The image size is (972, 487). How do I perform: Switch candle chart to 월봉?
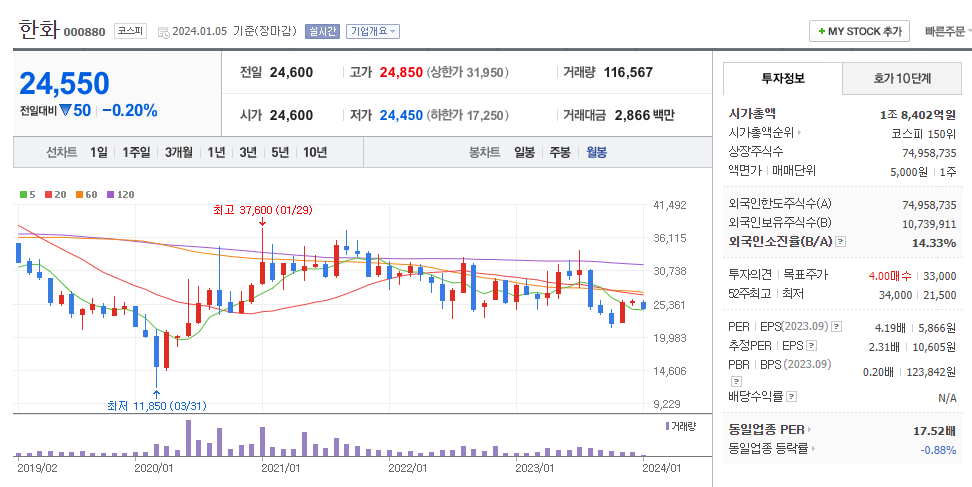[596, 152]
